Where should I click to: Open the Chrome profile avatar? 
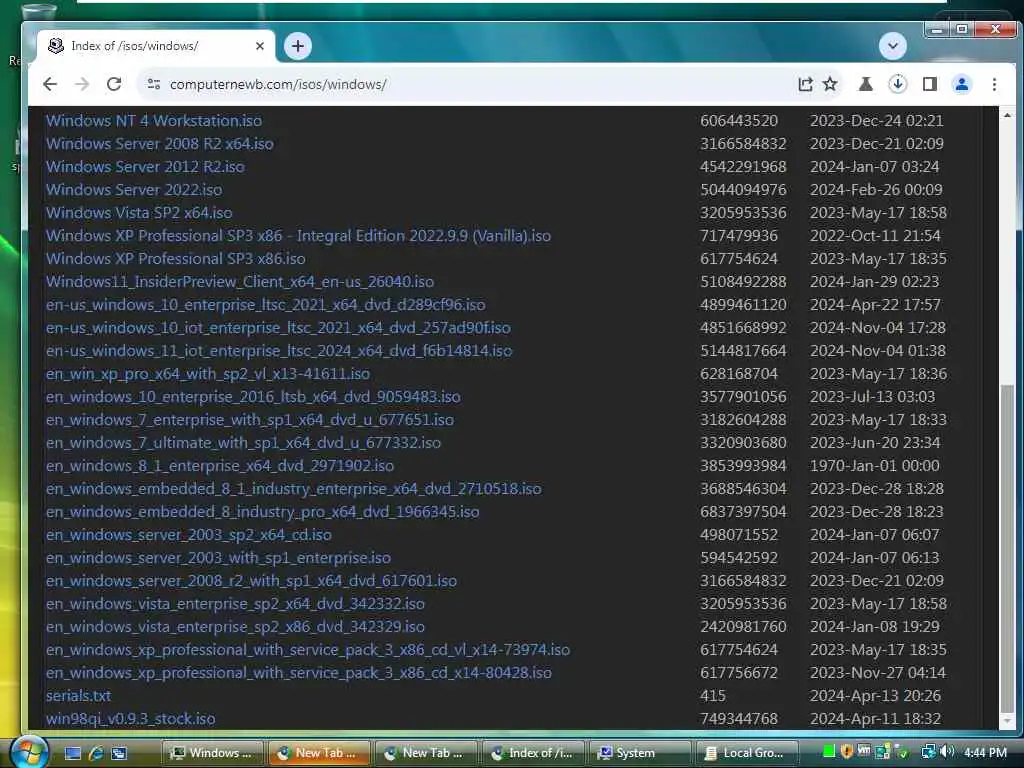(961, 84)
